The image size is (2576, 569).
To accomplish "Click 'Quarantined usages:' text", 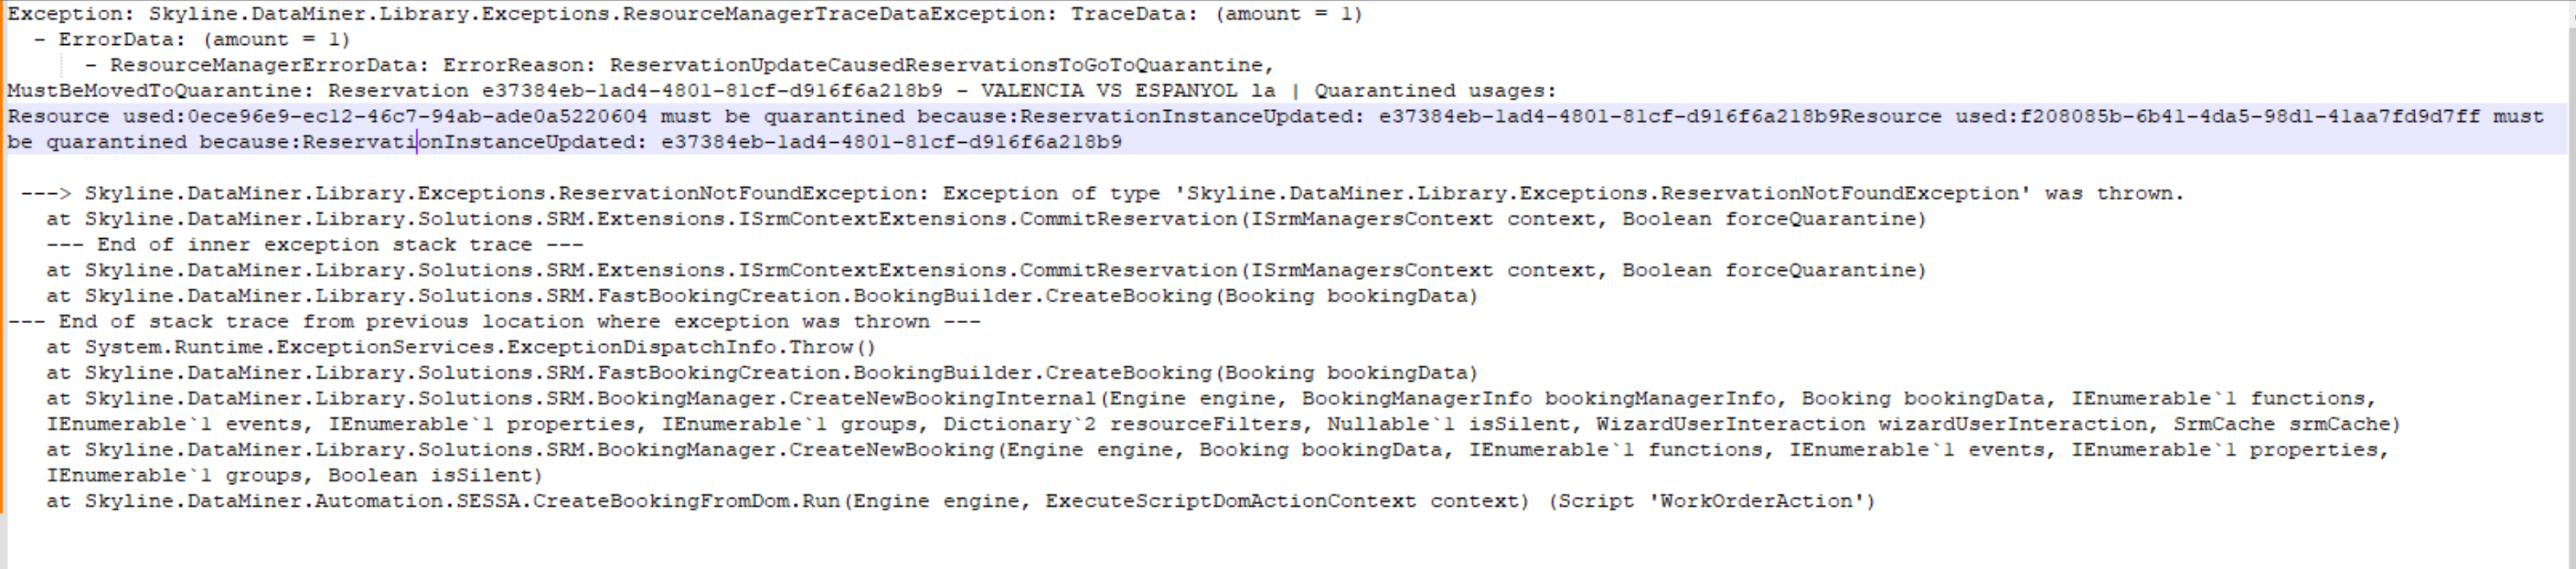I will 1435,91.
